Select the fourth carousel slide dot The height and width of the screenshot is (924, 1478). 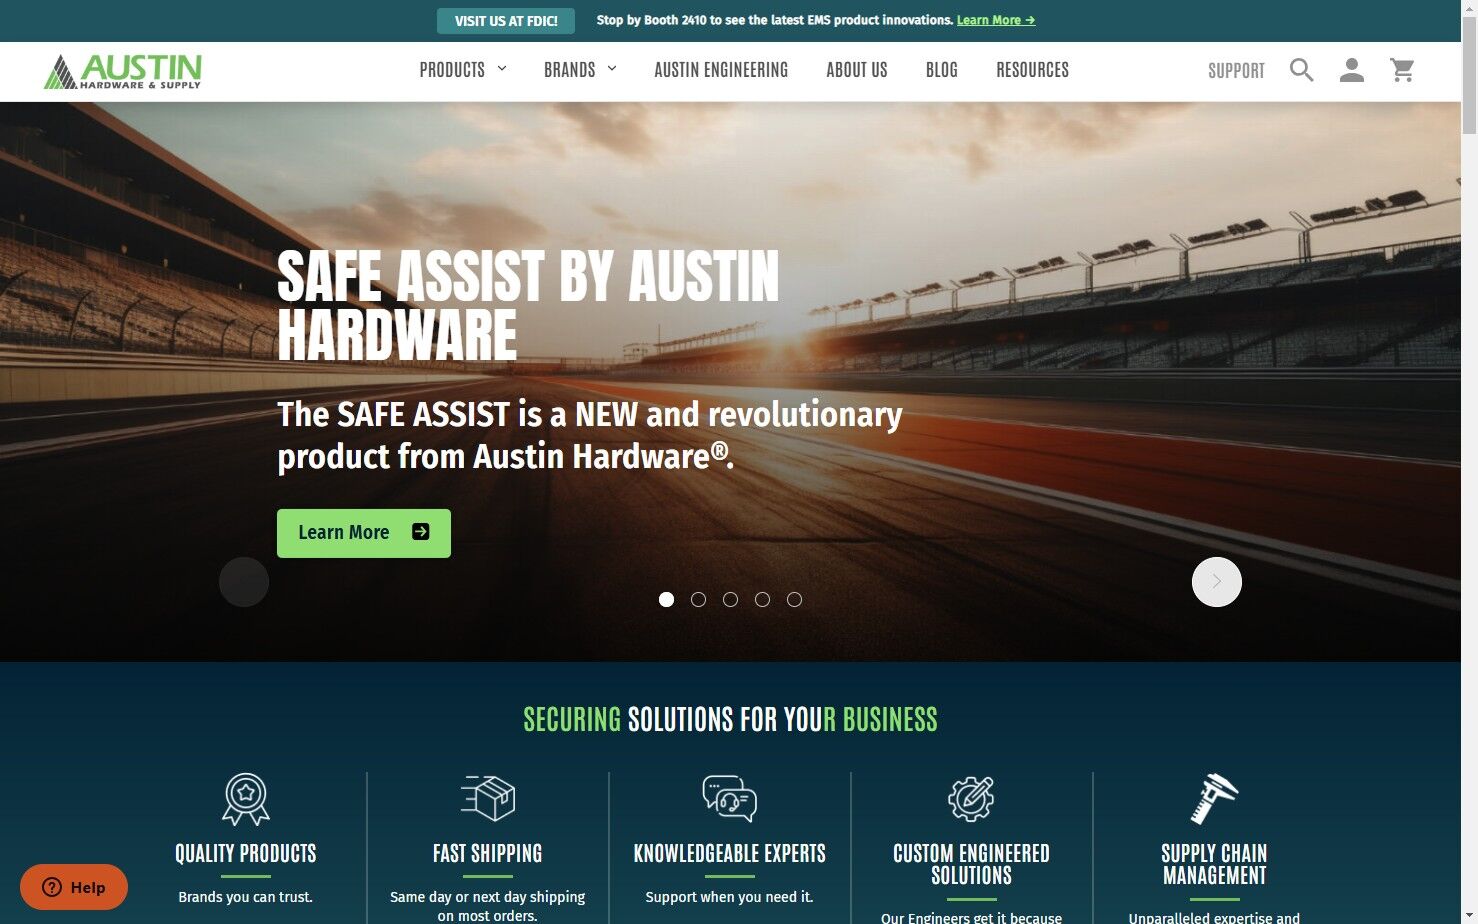point(763,600)
